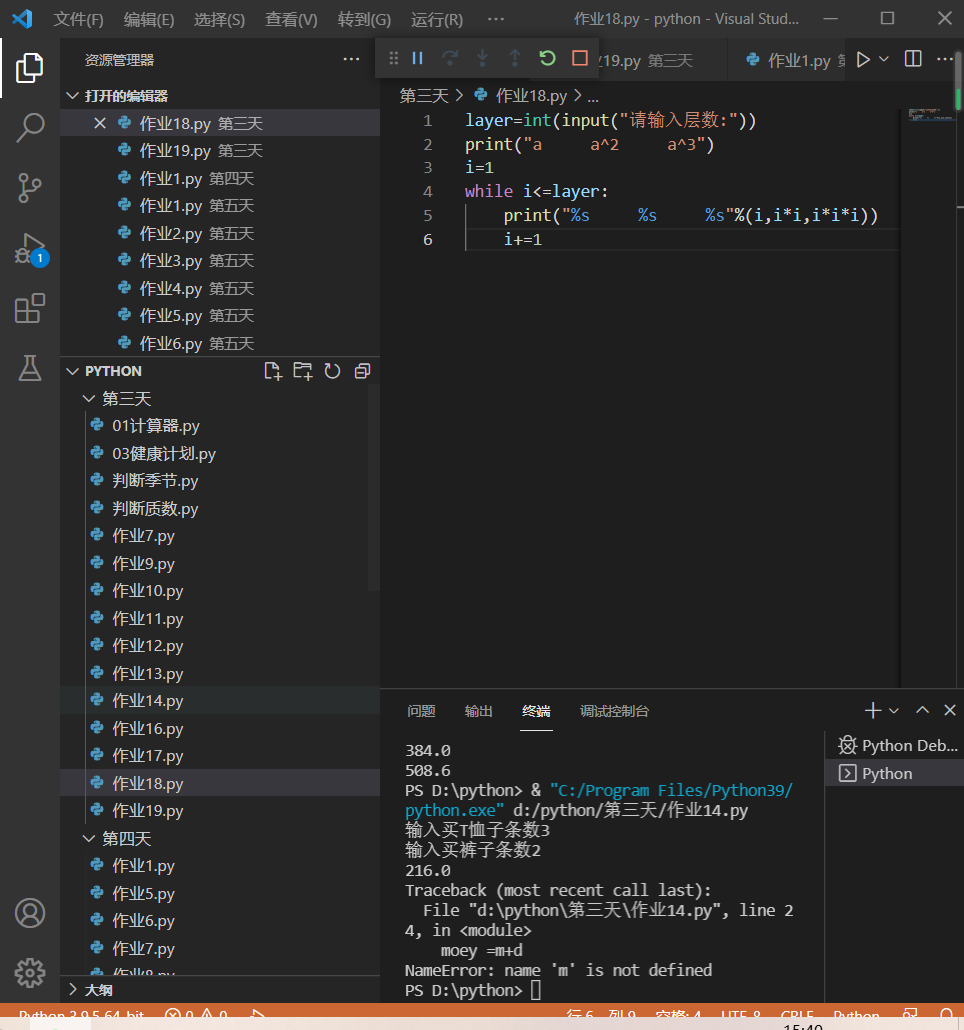Open 03健康计划.py in file tree
Viewport: 964px width, 1030px height.
tap(220, 453)
